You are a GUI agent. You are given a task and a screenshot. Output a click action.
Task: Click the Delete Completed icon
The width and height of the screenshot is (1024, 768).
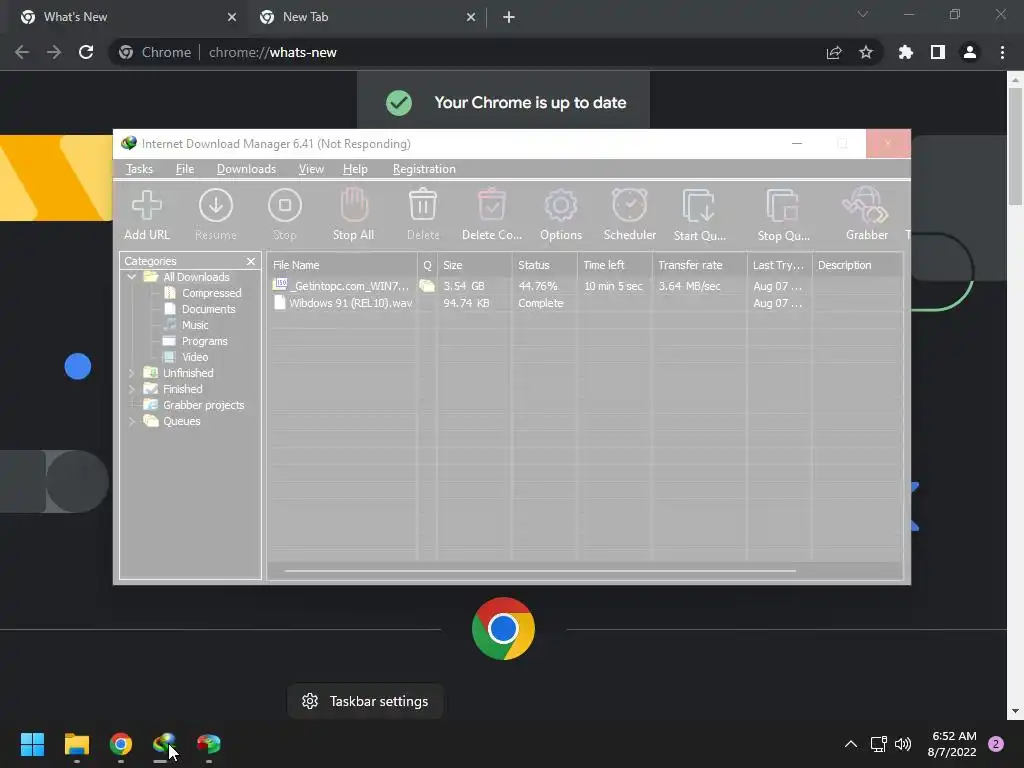coord(492,215)
